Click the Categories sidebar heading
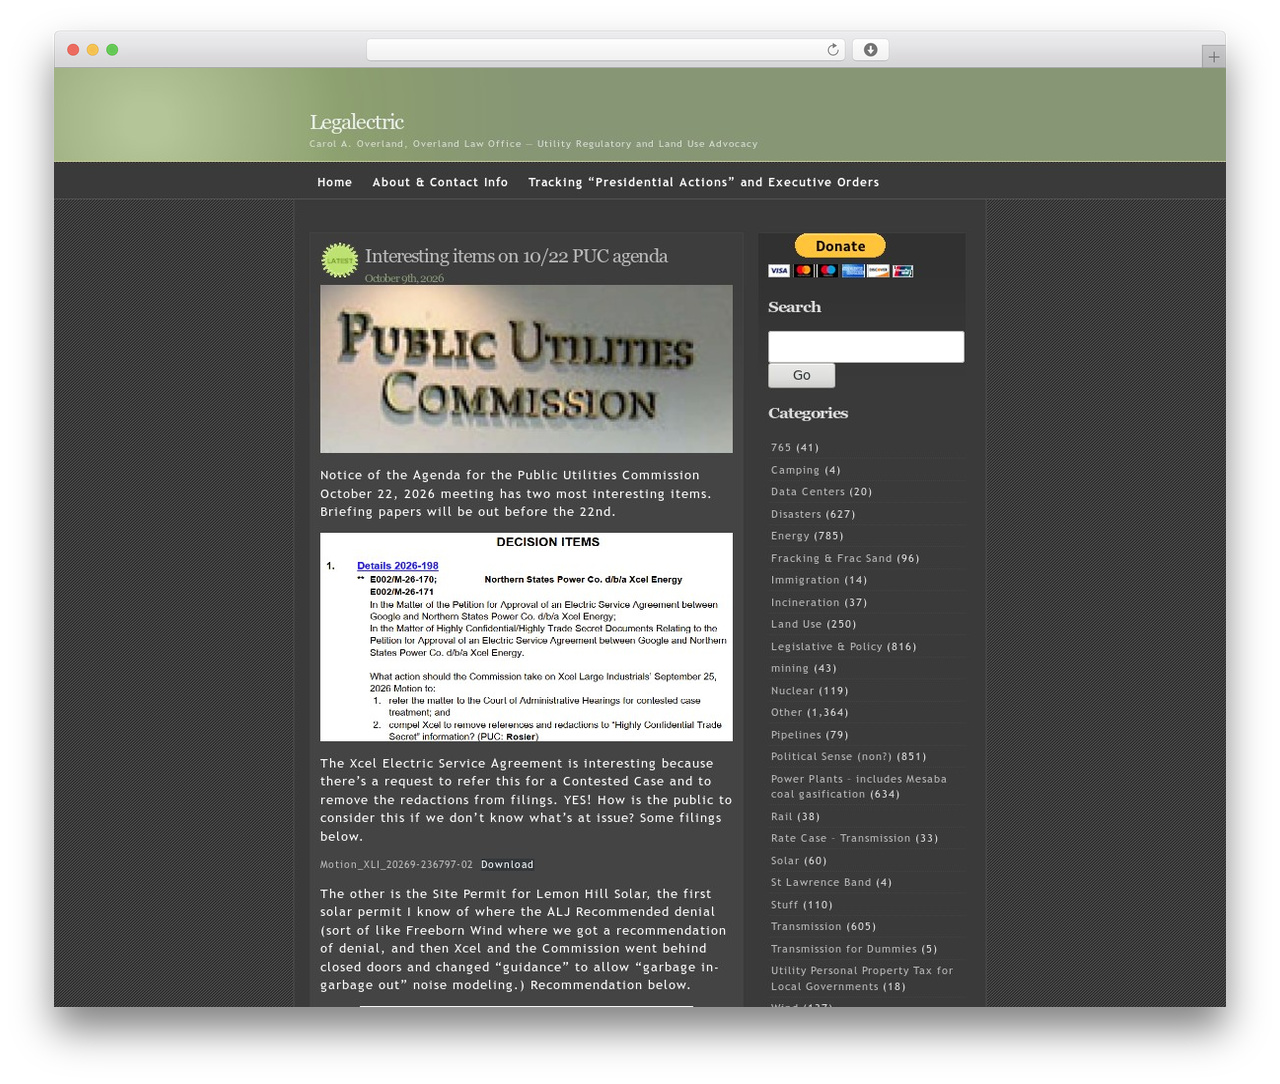 tap(808, 413)
